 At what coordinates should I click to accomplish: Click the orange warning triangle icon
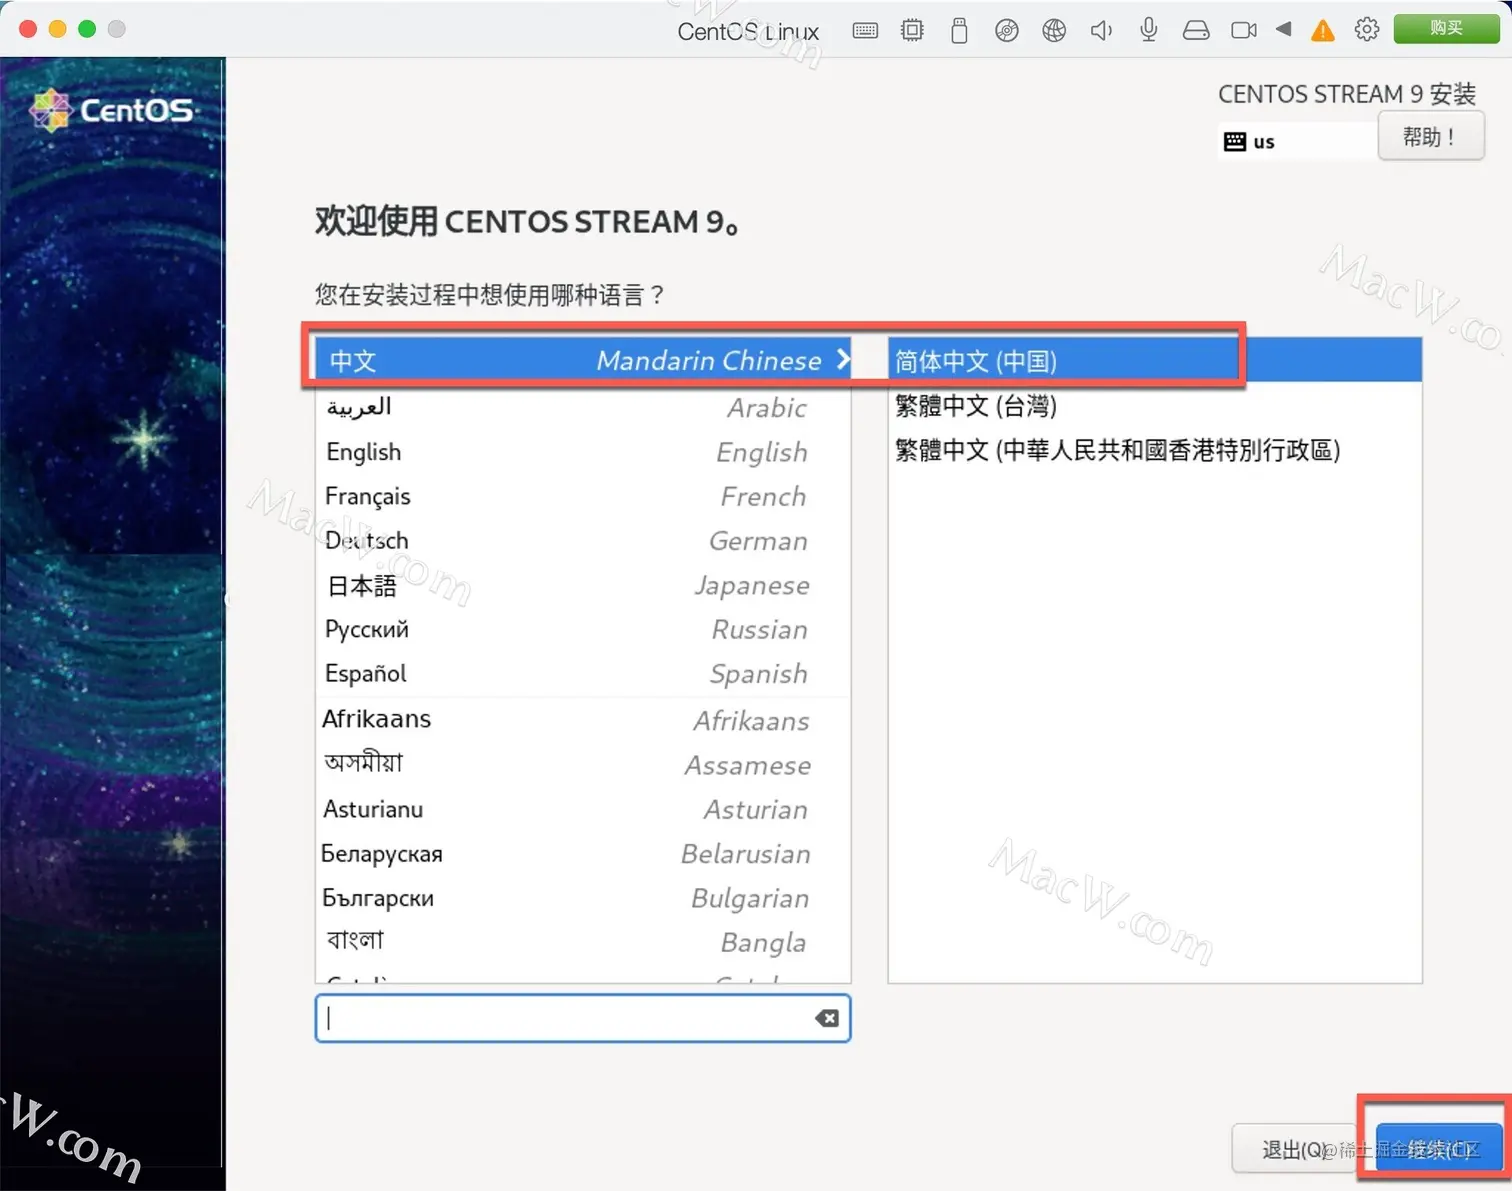pyautogui.click(x=1322, y=30)
